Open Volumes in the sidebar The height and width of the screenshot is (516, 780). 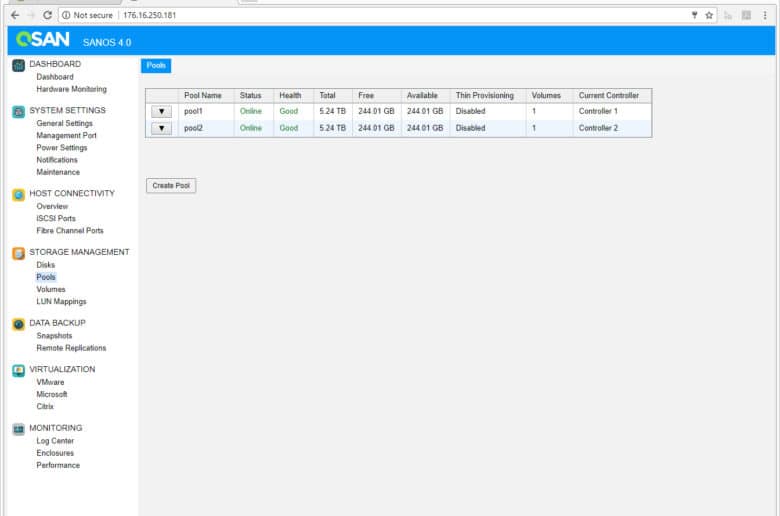(51, 290)
